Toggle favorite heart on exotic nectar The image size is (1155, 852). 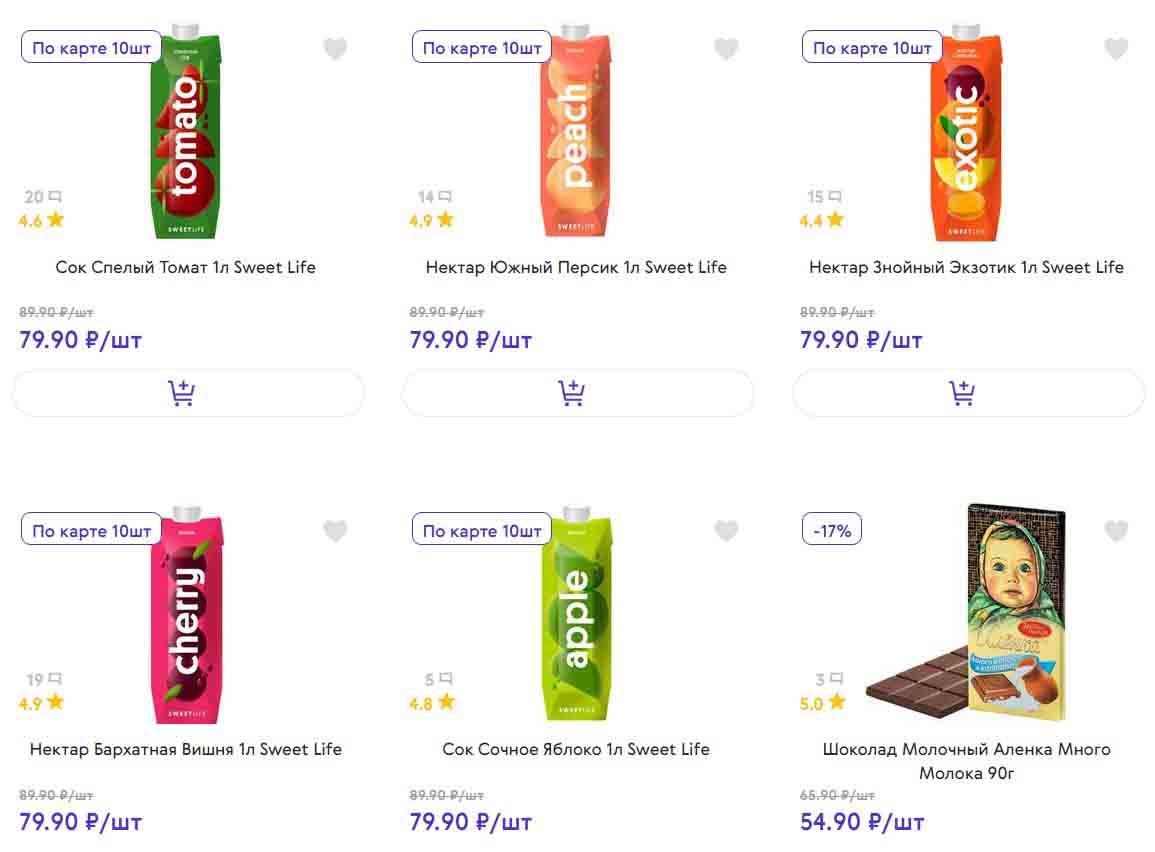pyautogui.click(x=1116, y=49)
